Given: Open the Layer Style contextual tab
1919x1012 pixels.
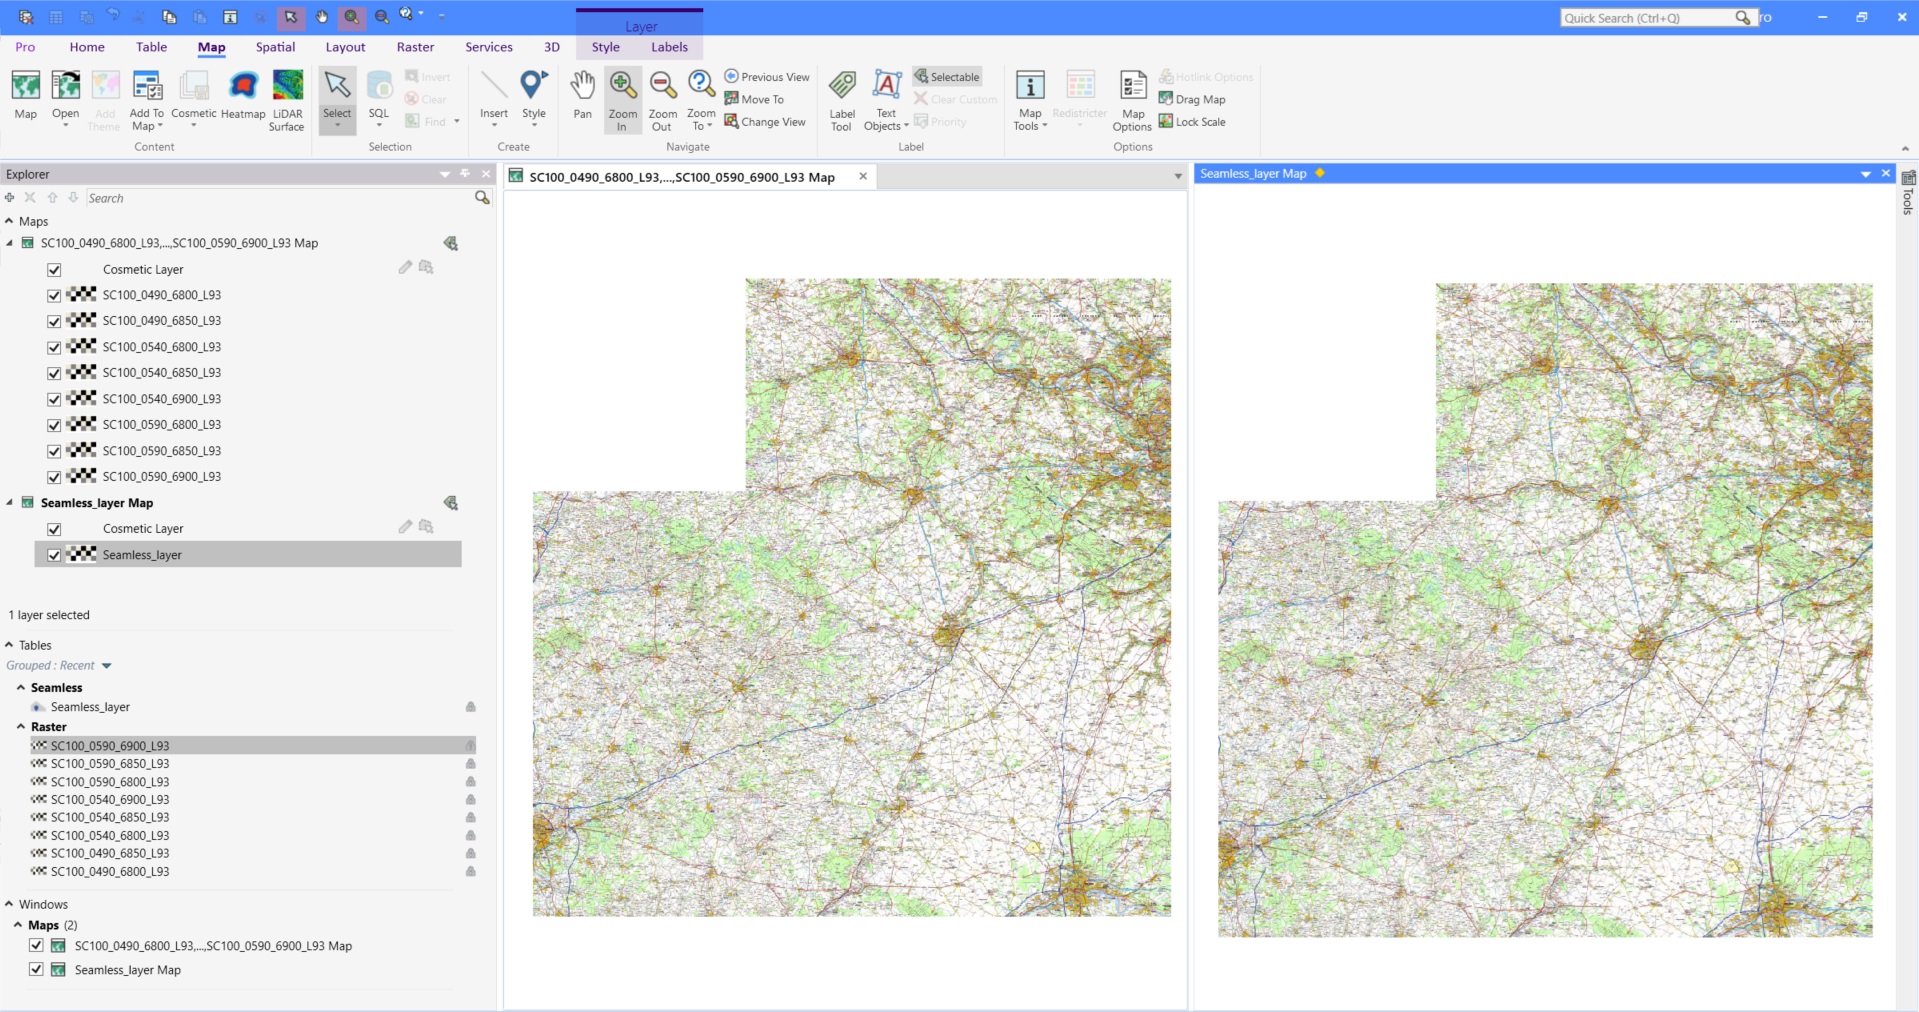Looking at the screenshot, I should click(605, 47).
